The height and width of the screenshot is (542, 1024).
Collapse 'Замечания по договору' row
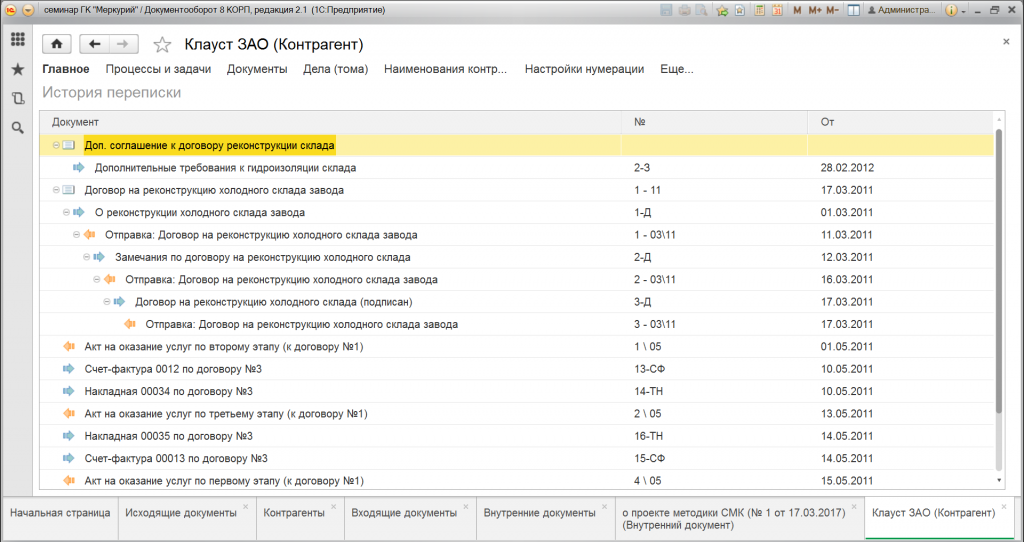coord(87,257)
